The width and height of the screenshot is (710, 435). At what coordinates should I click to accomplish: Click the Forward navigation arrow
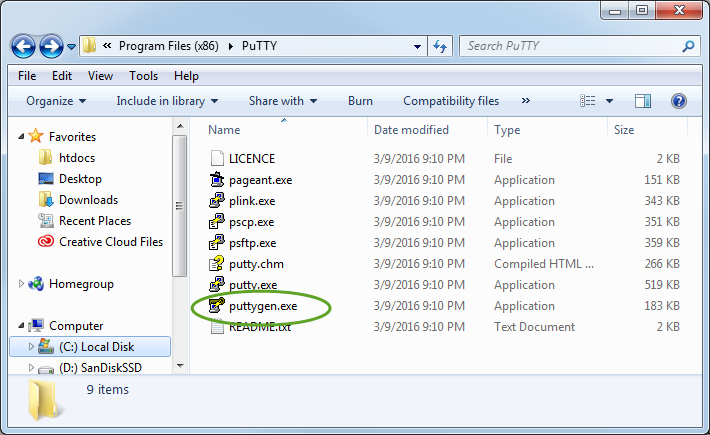pos(51,46)
